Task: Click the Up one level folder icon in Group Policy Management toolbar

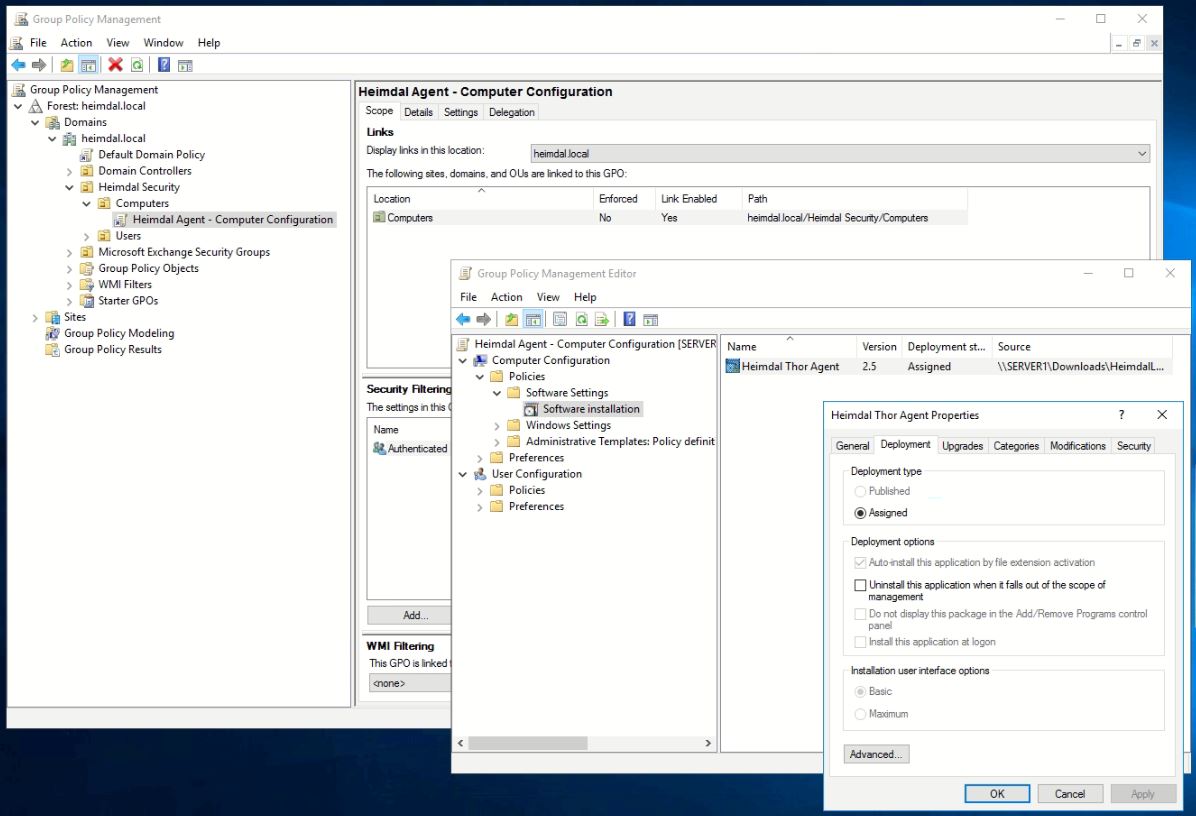Action: pyautogui.click(x=67, y=65)
